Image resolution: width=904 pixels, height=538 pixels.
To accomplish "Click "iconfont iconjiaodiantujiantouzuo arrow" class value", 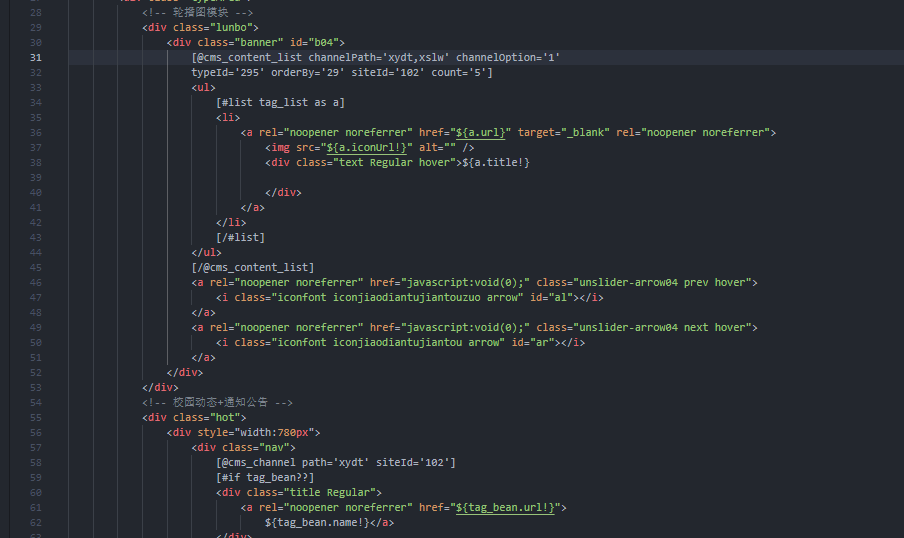I will (397, 298).
